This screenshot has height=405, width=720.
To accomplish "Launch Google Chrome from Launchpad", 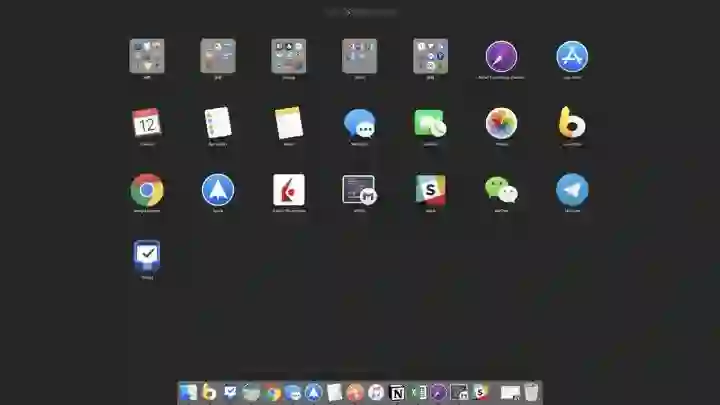I will pos(147,190).
